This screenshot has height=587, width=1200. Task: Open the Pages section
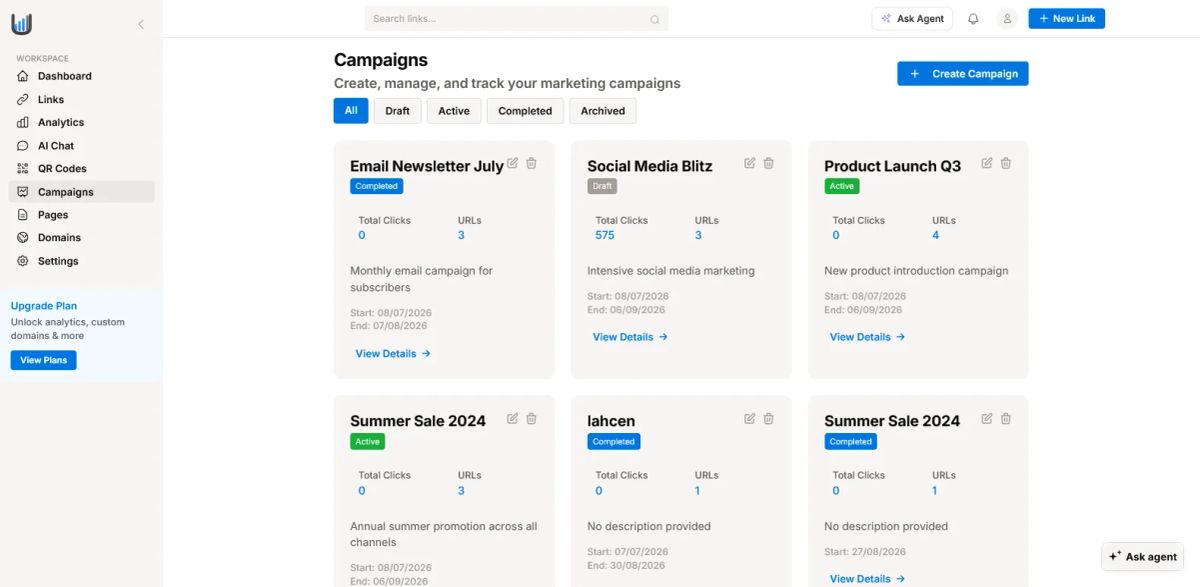[x=81, y=215]
